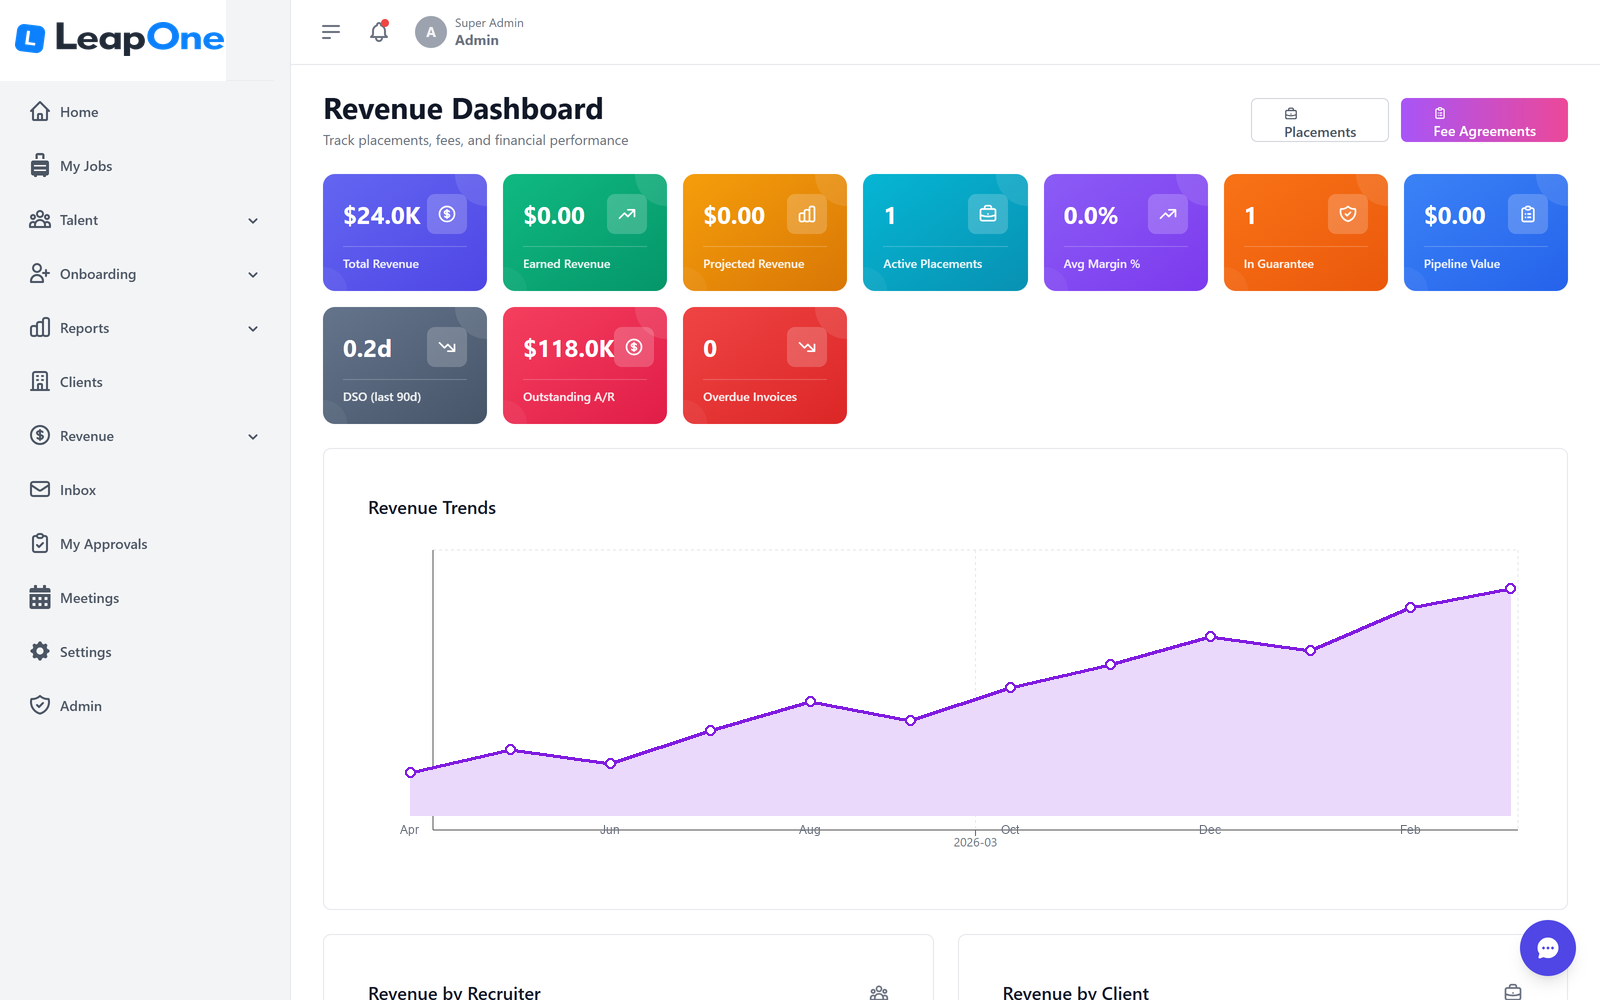The width and height of the screenshot is (1600, 1000).
Task: Click the downtrend icon on Overdue Invoices card
Action: pyautogui.click(x=807, y=347)
